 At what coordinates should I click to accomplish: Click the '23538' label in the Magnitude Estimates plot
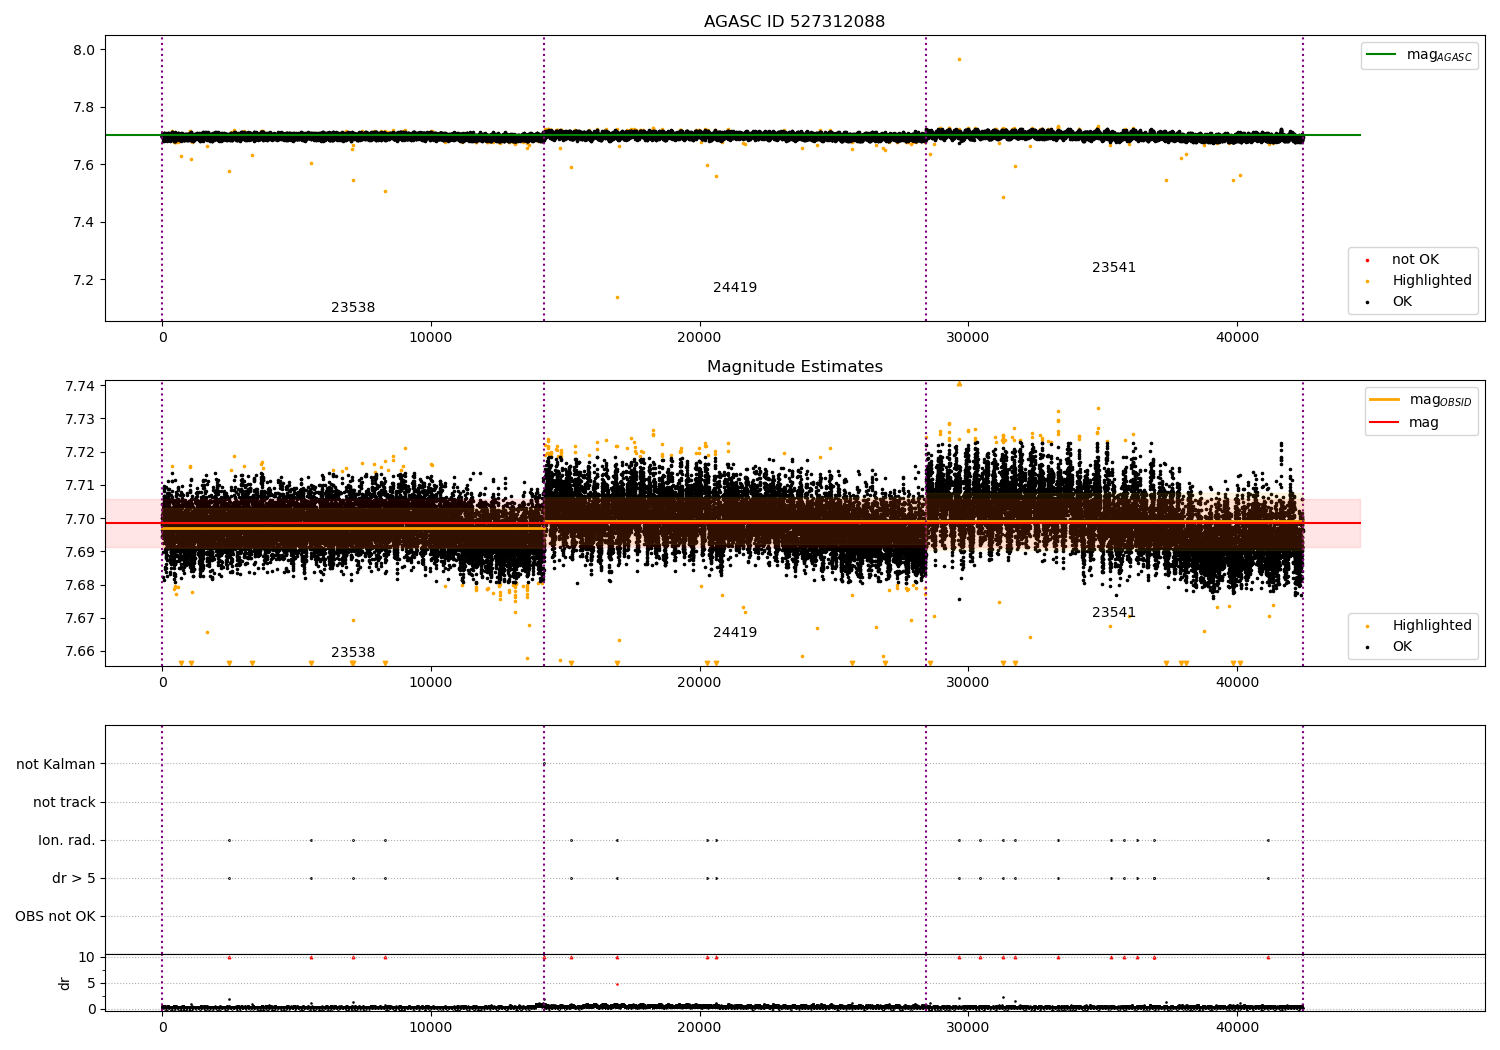353,653
